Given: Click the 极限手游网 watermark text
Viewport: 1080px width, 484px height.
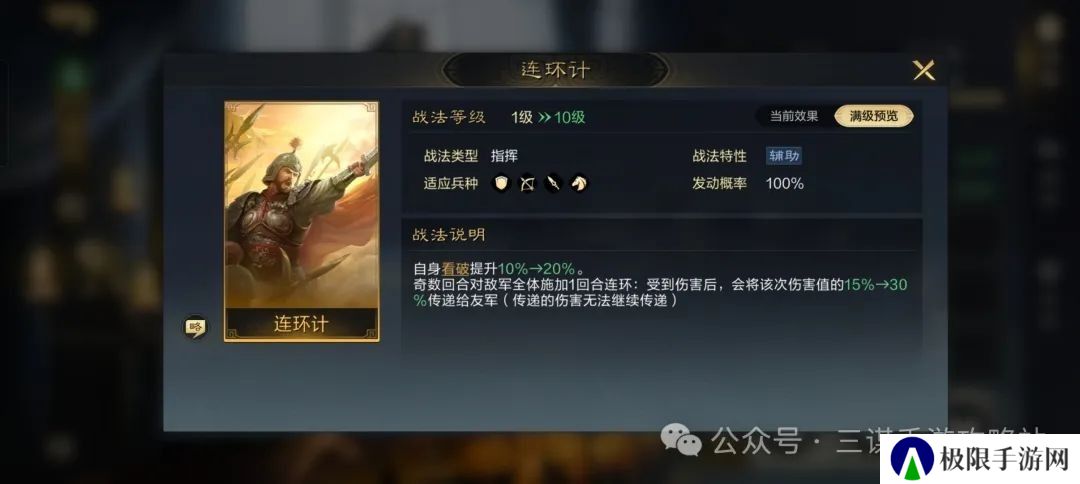Looking at the screenshot, I should pyautogui.click(x=1004, y=459).
